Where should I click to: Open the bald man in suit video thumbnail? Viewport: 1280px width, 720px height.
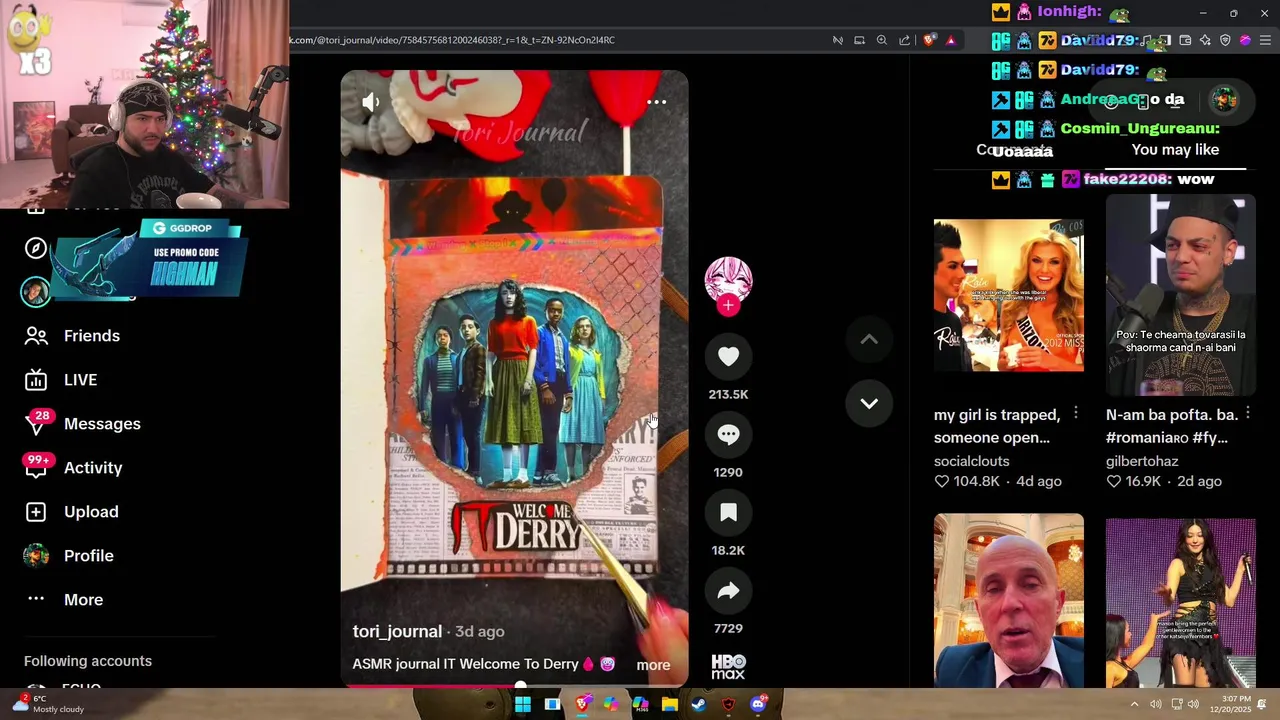click(1008, 600)
